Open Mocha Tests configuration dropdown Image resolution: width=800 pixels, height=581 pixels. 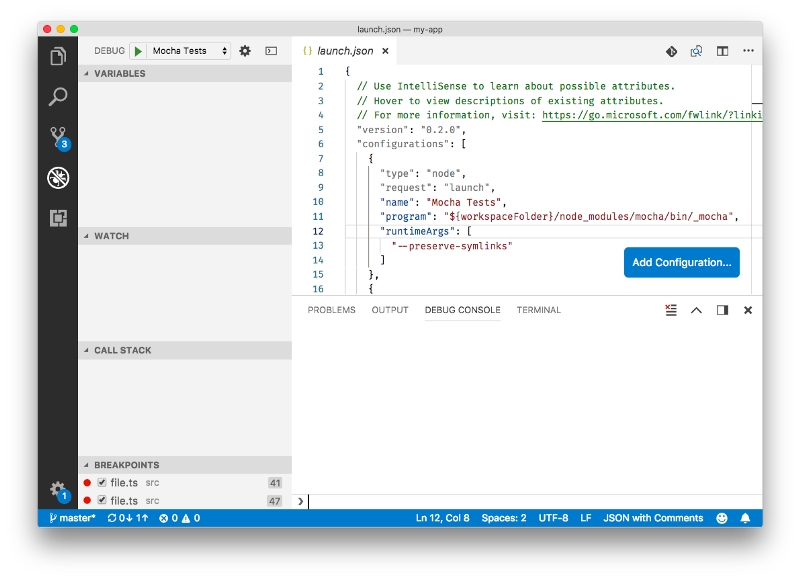(x=189, y=51)
